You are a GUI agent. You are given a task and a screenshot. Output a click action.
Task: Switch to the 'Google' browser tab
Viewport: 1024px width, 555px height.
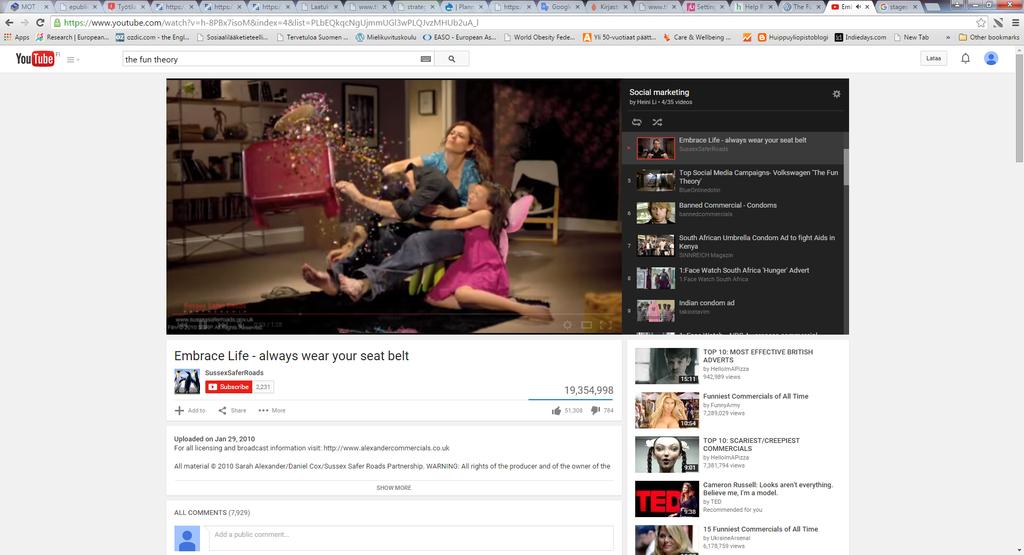tap(558, 7)
